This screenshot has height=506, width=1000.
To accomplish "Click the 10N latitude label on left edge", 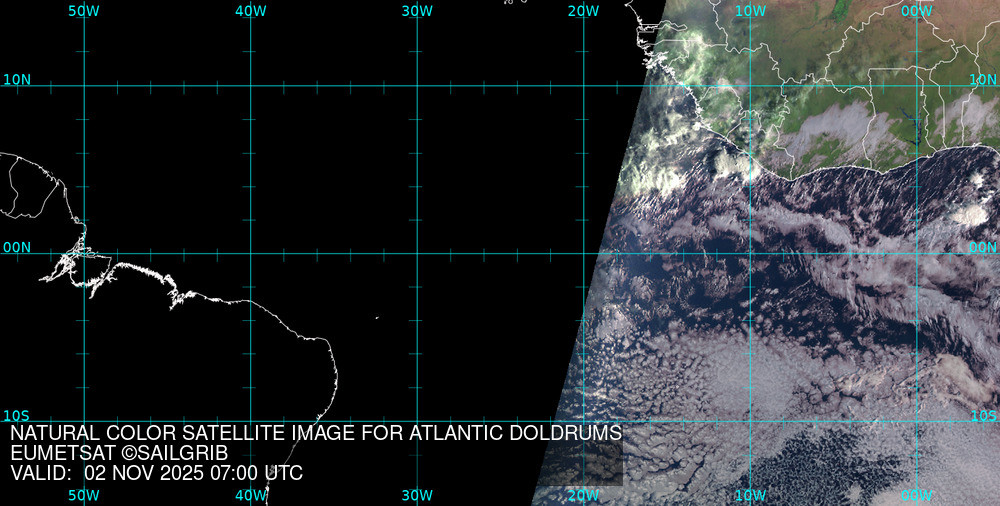I will [17, 79].
